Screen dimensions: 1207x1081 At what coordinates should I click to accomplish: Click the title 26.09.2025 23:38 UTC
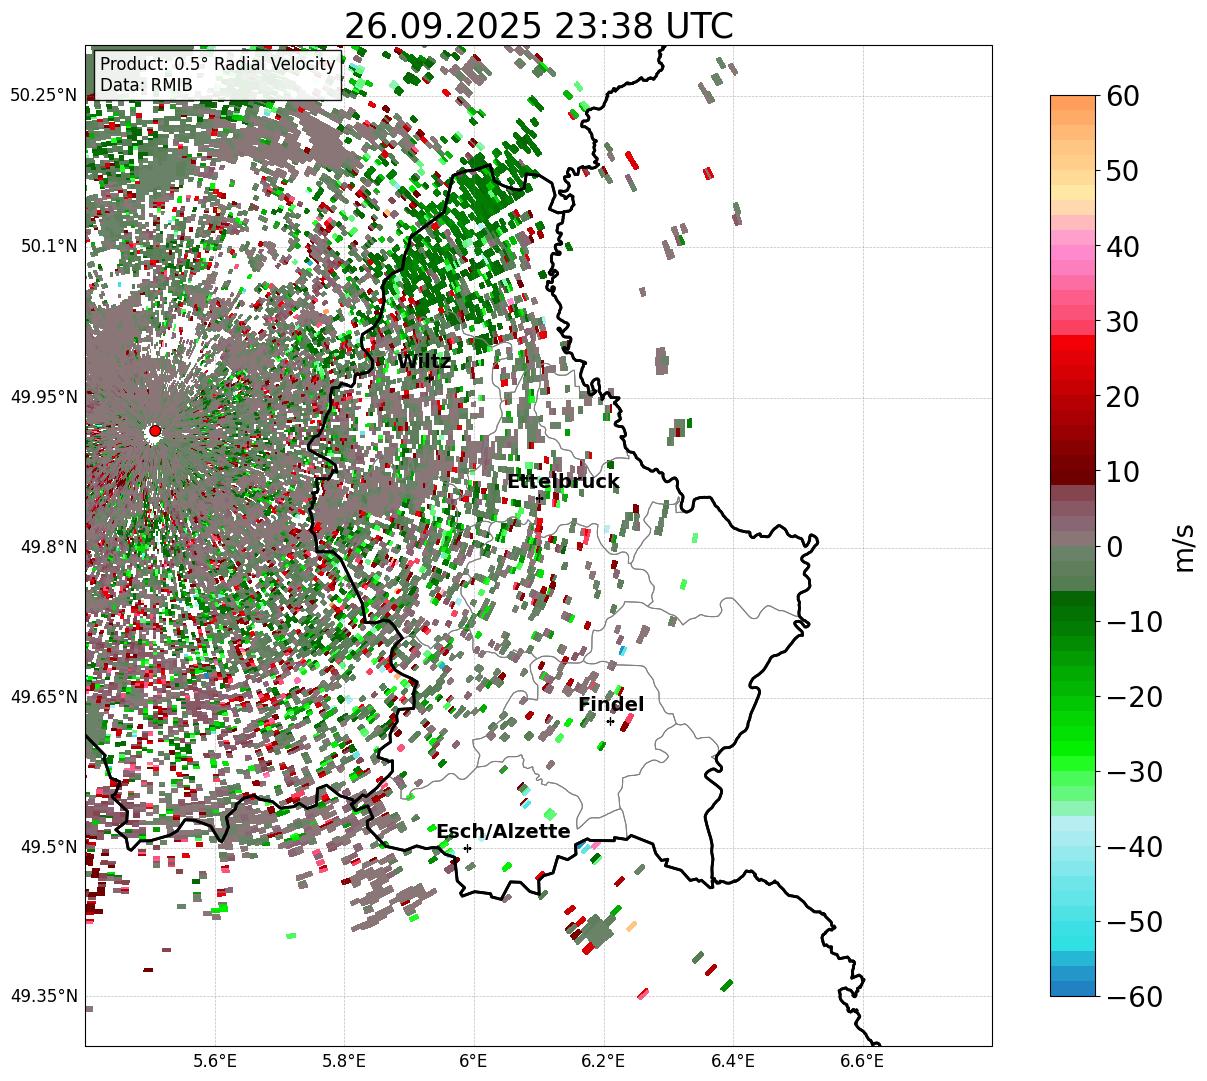click(538, 26)
